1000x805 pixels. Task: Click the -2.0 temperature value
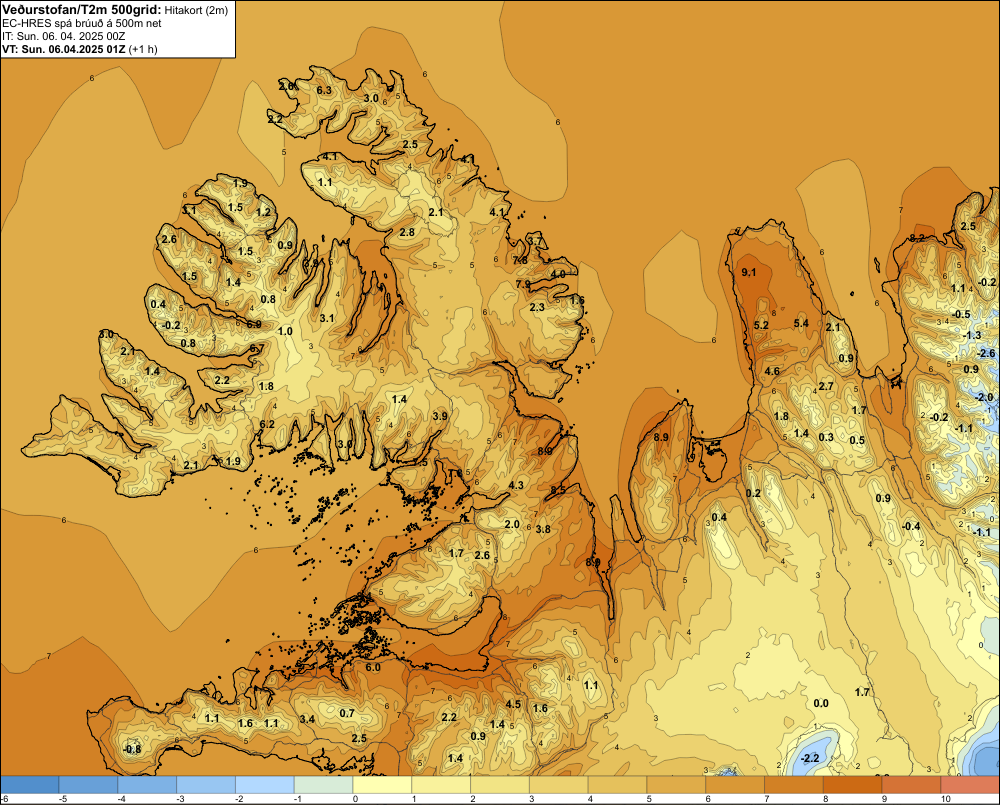click(984, 397)
